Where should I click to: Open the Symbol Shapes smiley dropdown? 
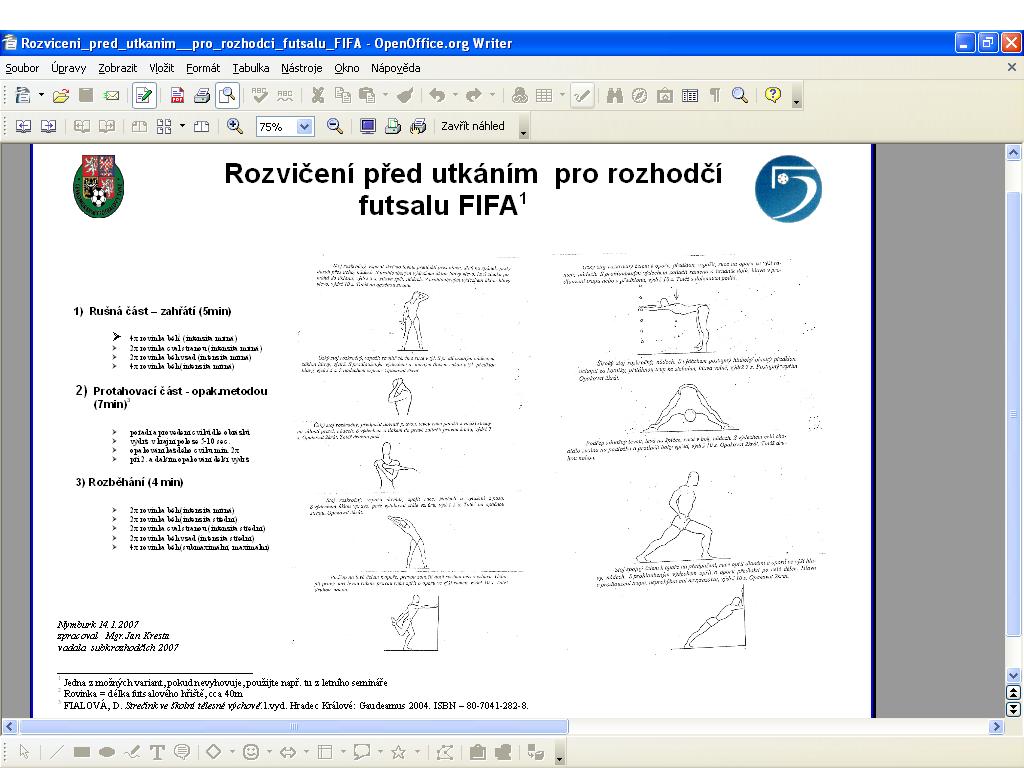point(269,752)
